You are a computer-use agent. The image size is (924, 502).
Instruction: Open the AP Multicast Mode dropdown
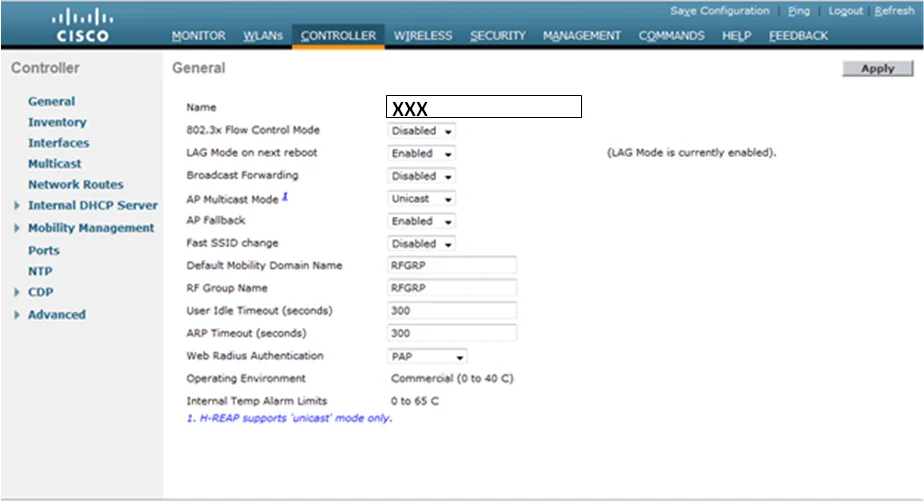pos(421,199)
